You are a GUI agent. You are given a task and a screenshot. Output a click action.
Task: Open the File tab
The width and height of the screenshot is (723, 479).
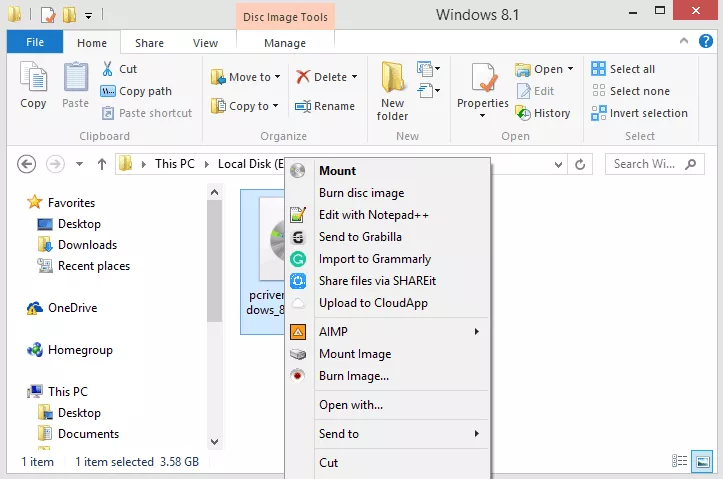click(35, 42)
